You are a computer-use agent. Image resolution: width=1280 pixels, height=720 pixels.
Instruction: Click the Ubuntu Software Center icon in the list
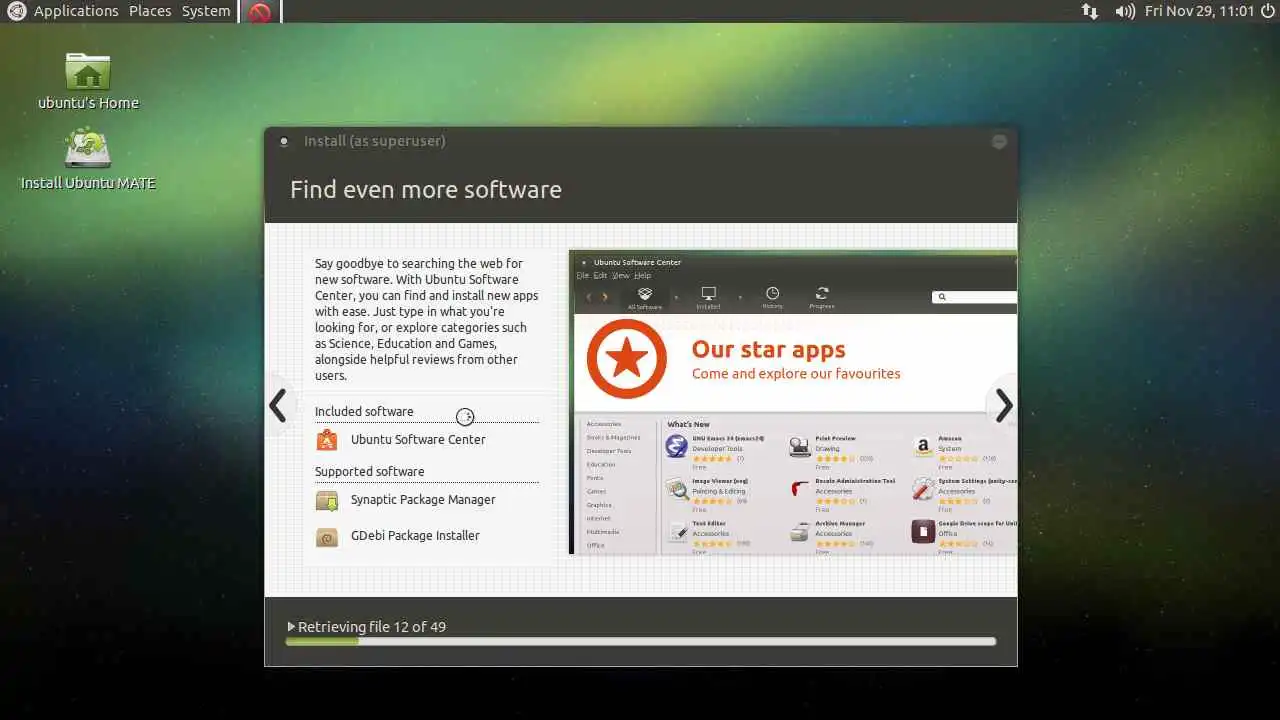click(326, 440)
